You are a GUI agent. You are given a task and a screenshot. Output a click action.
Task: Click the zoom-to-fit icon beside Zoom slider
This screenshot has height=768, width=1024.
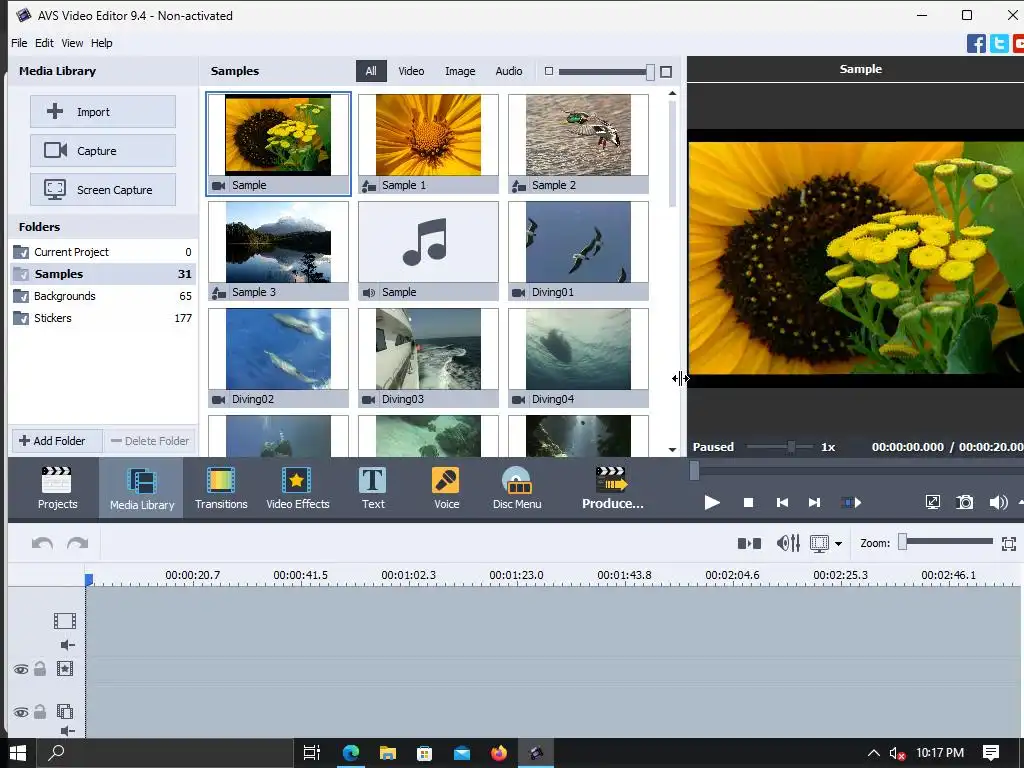pos(1009,543)
